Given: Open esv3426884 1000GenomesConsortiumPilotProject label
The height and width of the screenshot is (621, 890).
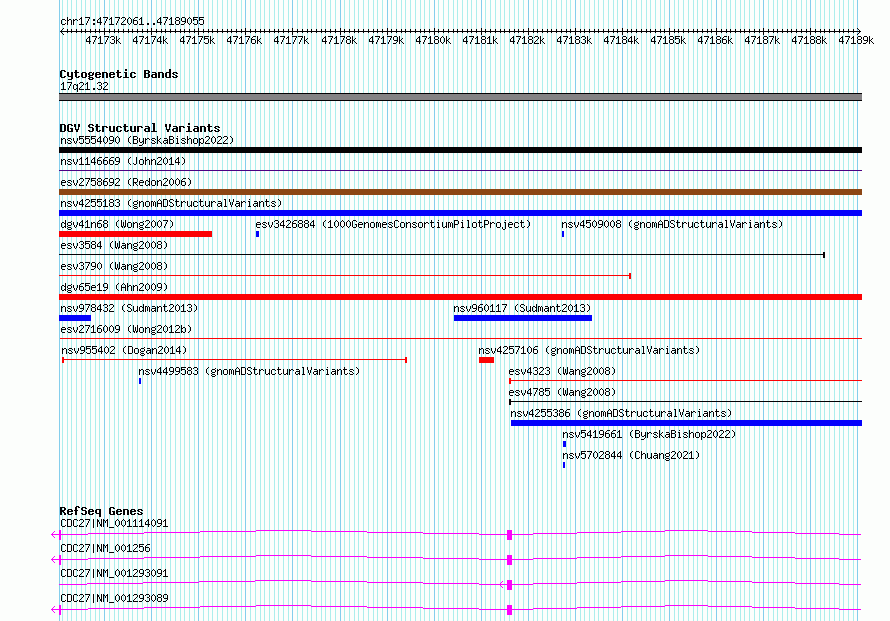Looking at the screenshot, I should (393, 224).
